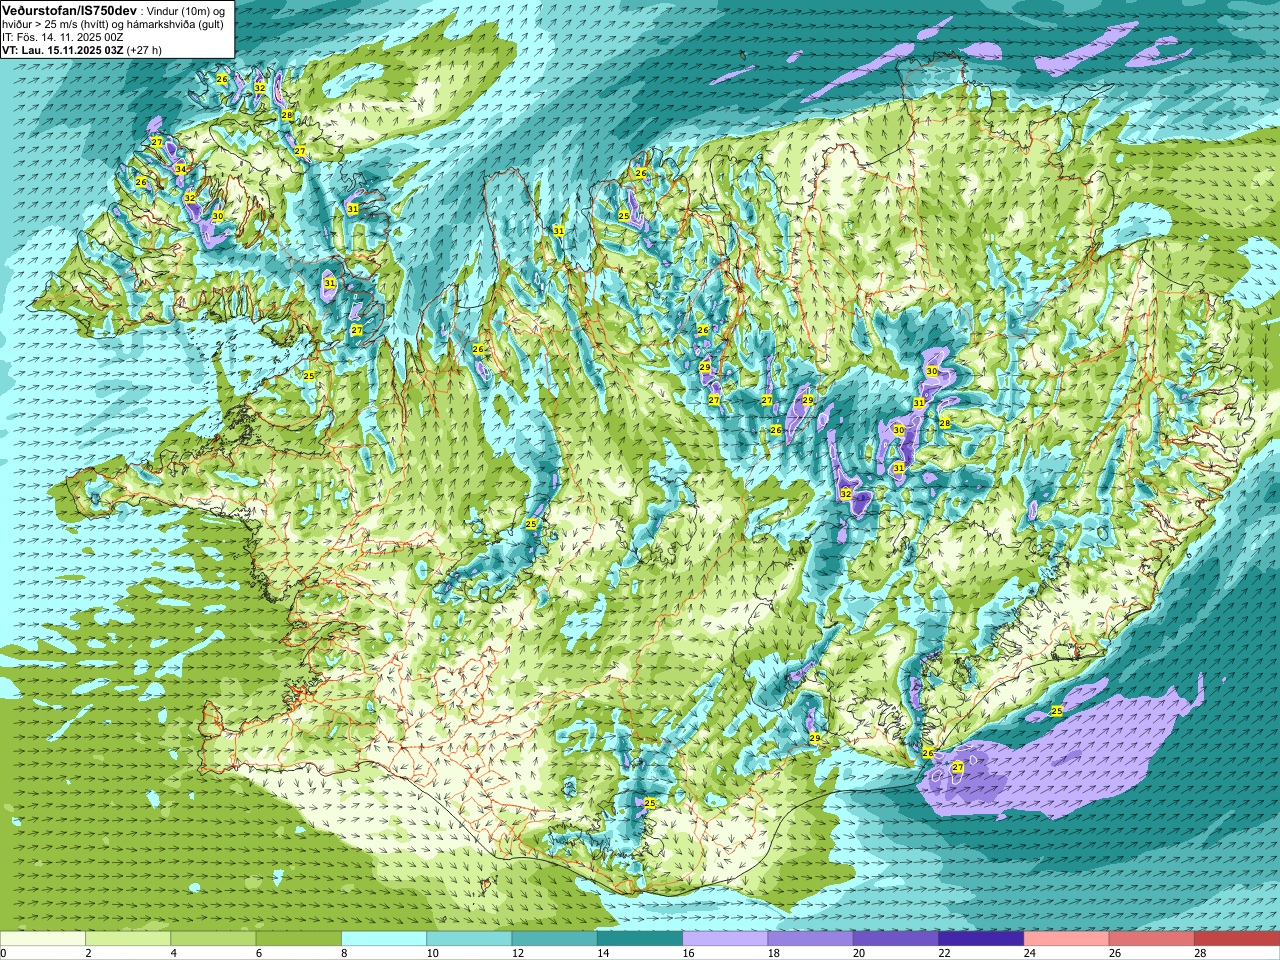Select the 12–14 m/s legend color swatch
The image size is (1280, 960).
click(x=555, y=939)
